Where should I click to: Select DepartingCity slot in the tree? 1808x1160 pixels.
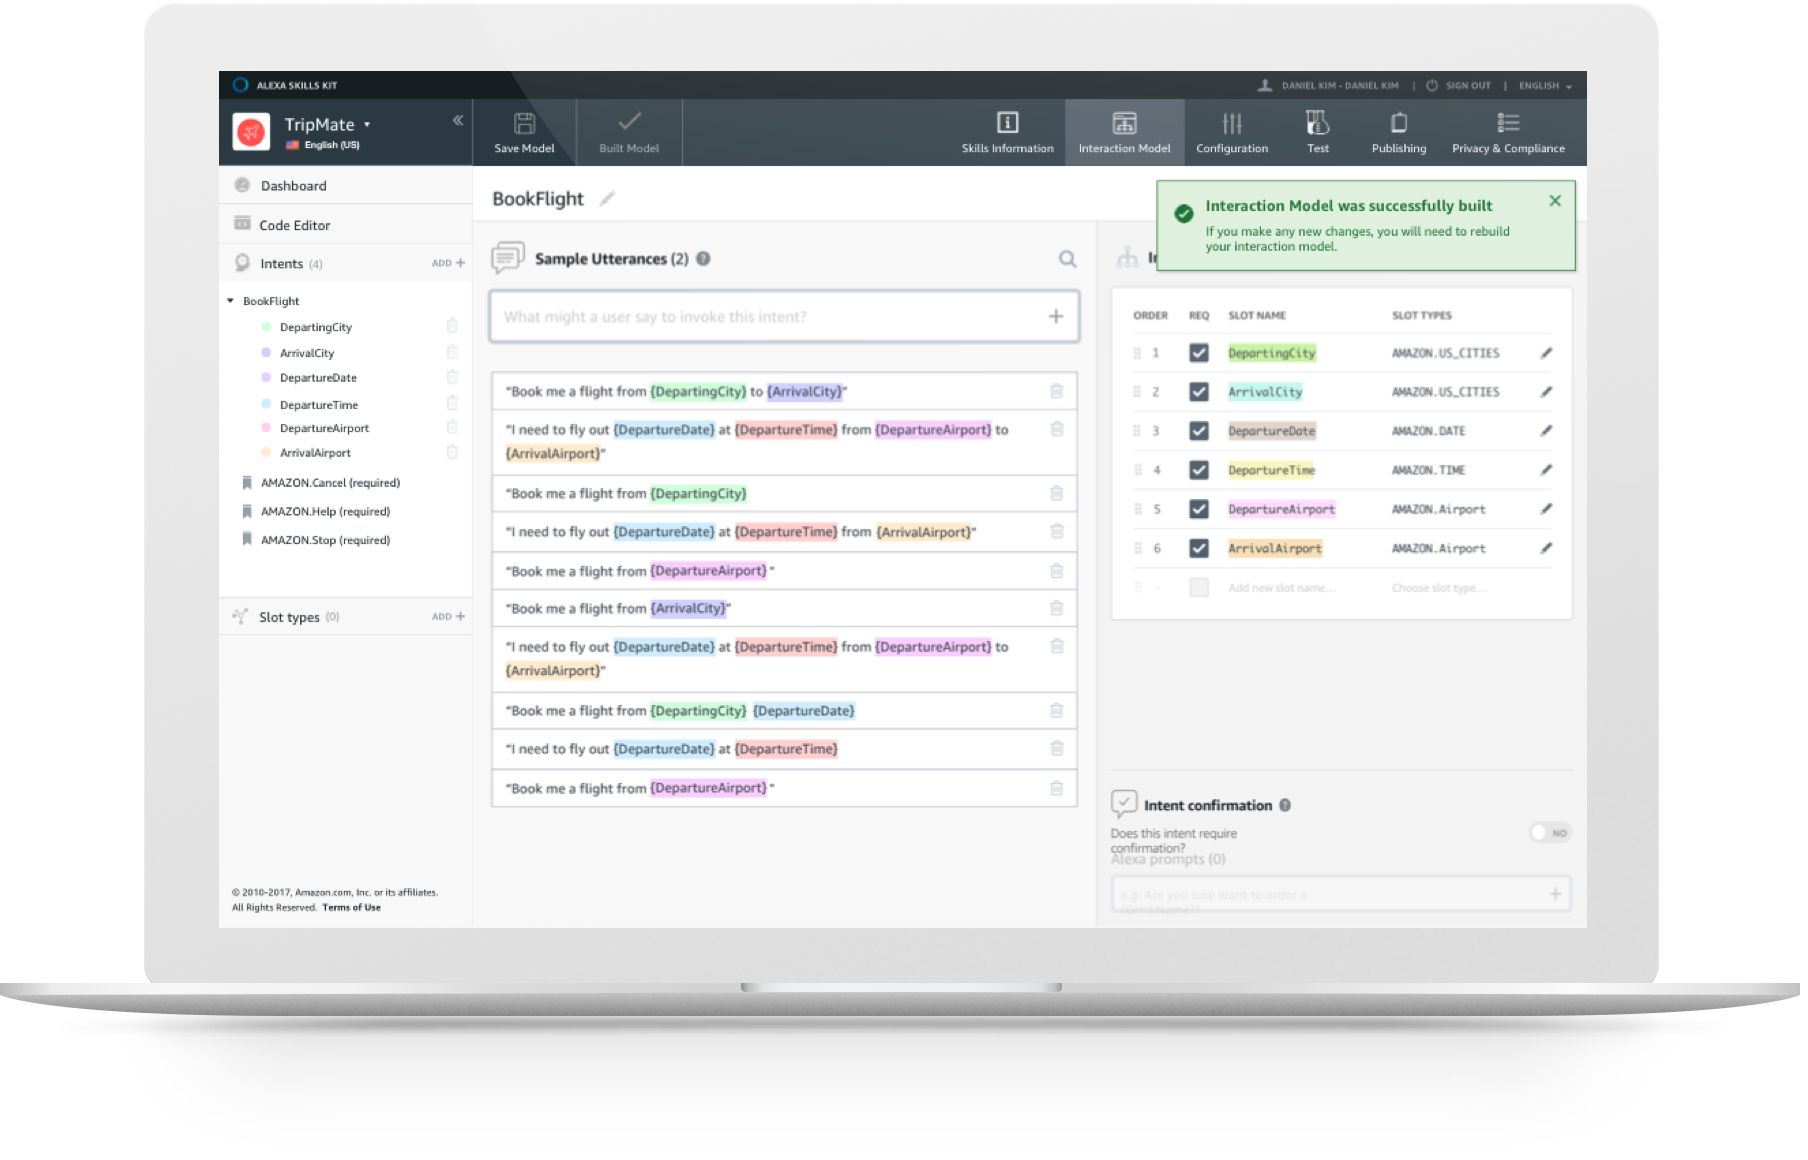(315, 327)
